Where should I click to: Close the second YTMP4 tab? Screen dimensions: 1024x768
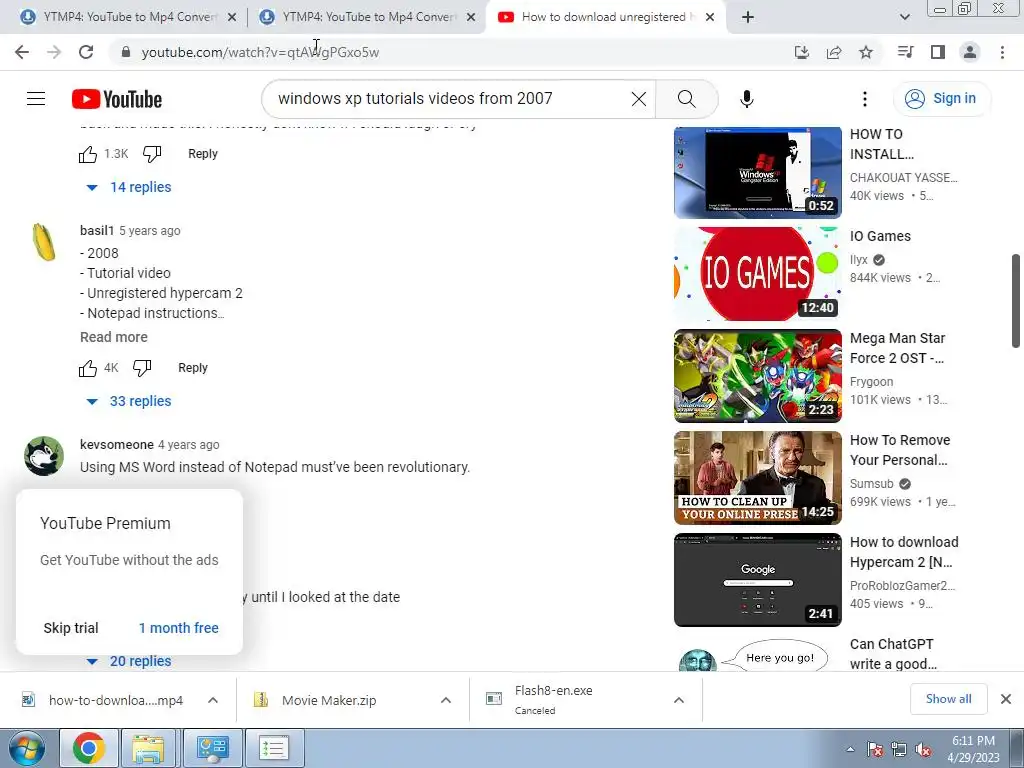click(x=471, y=17)
